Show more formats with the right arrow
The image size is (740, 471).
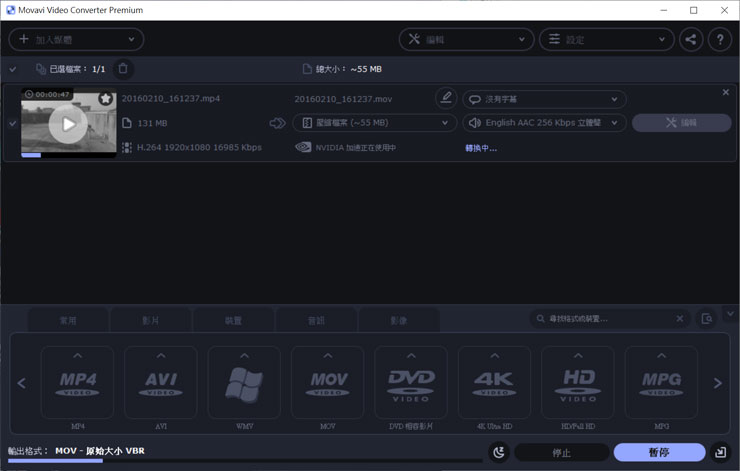coord(718,383)
